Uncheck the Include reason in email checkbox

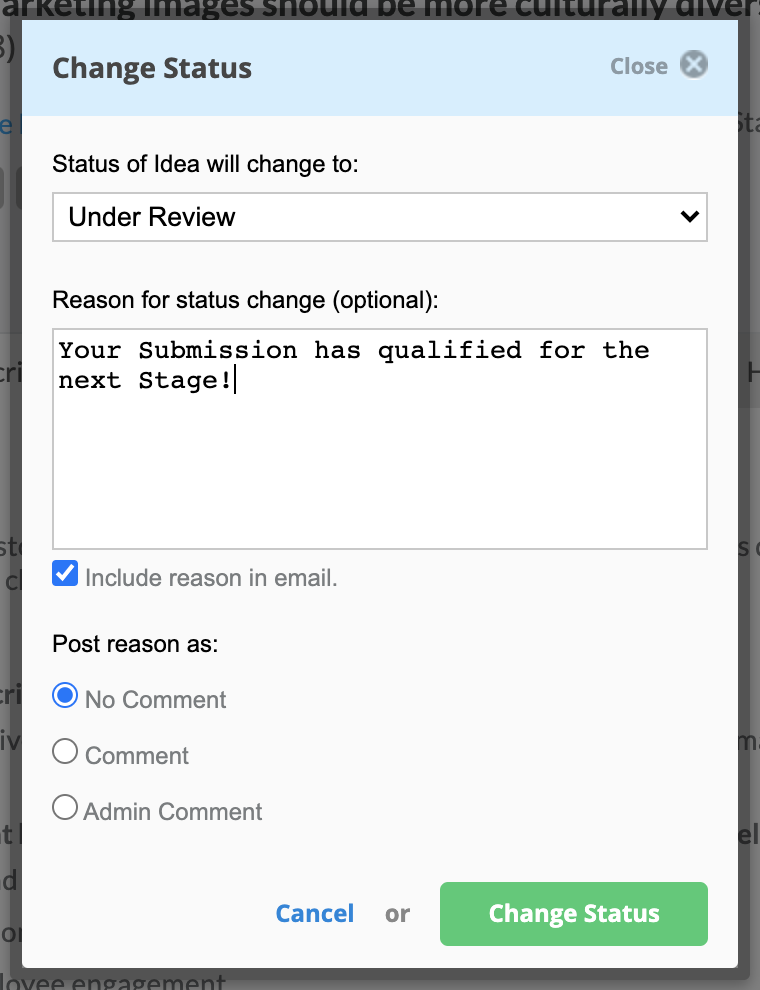pyautogui.click(x=65, y=573)
